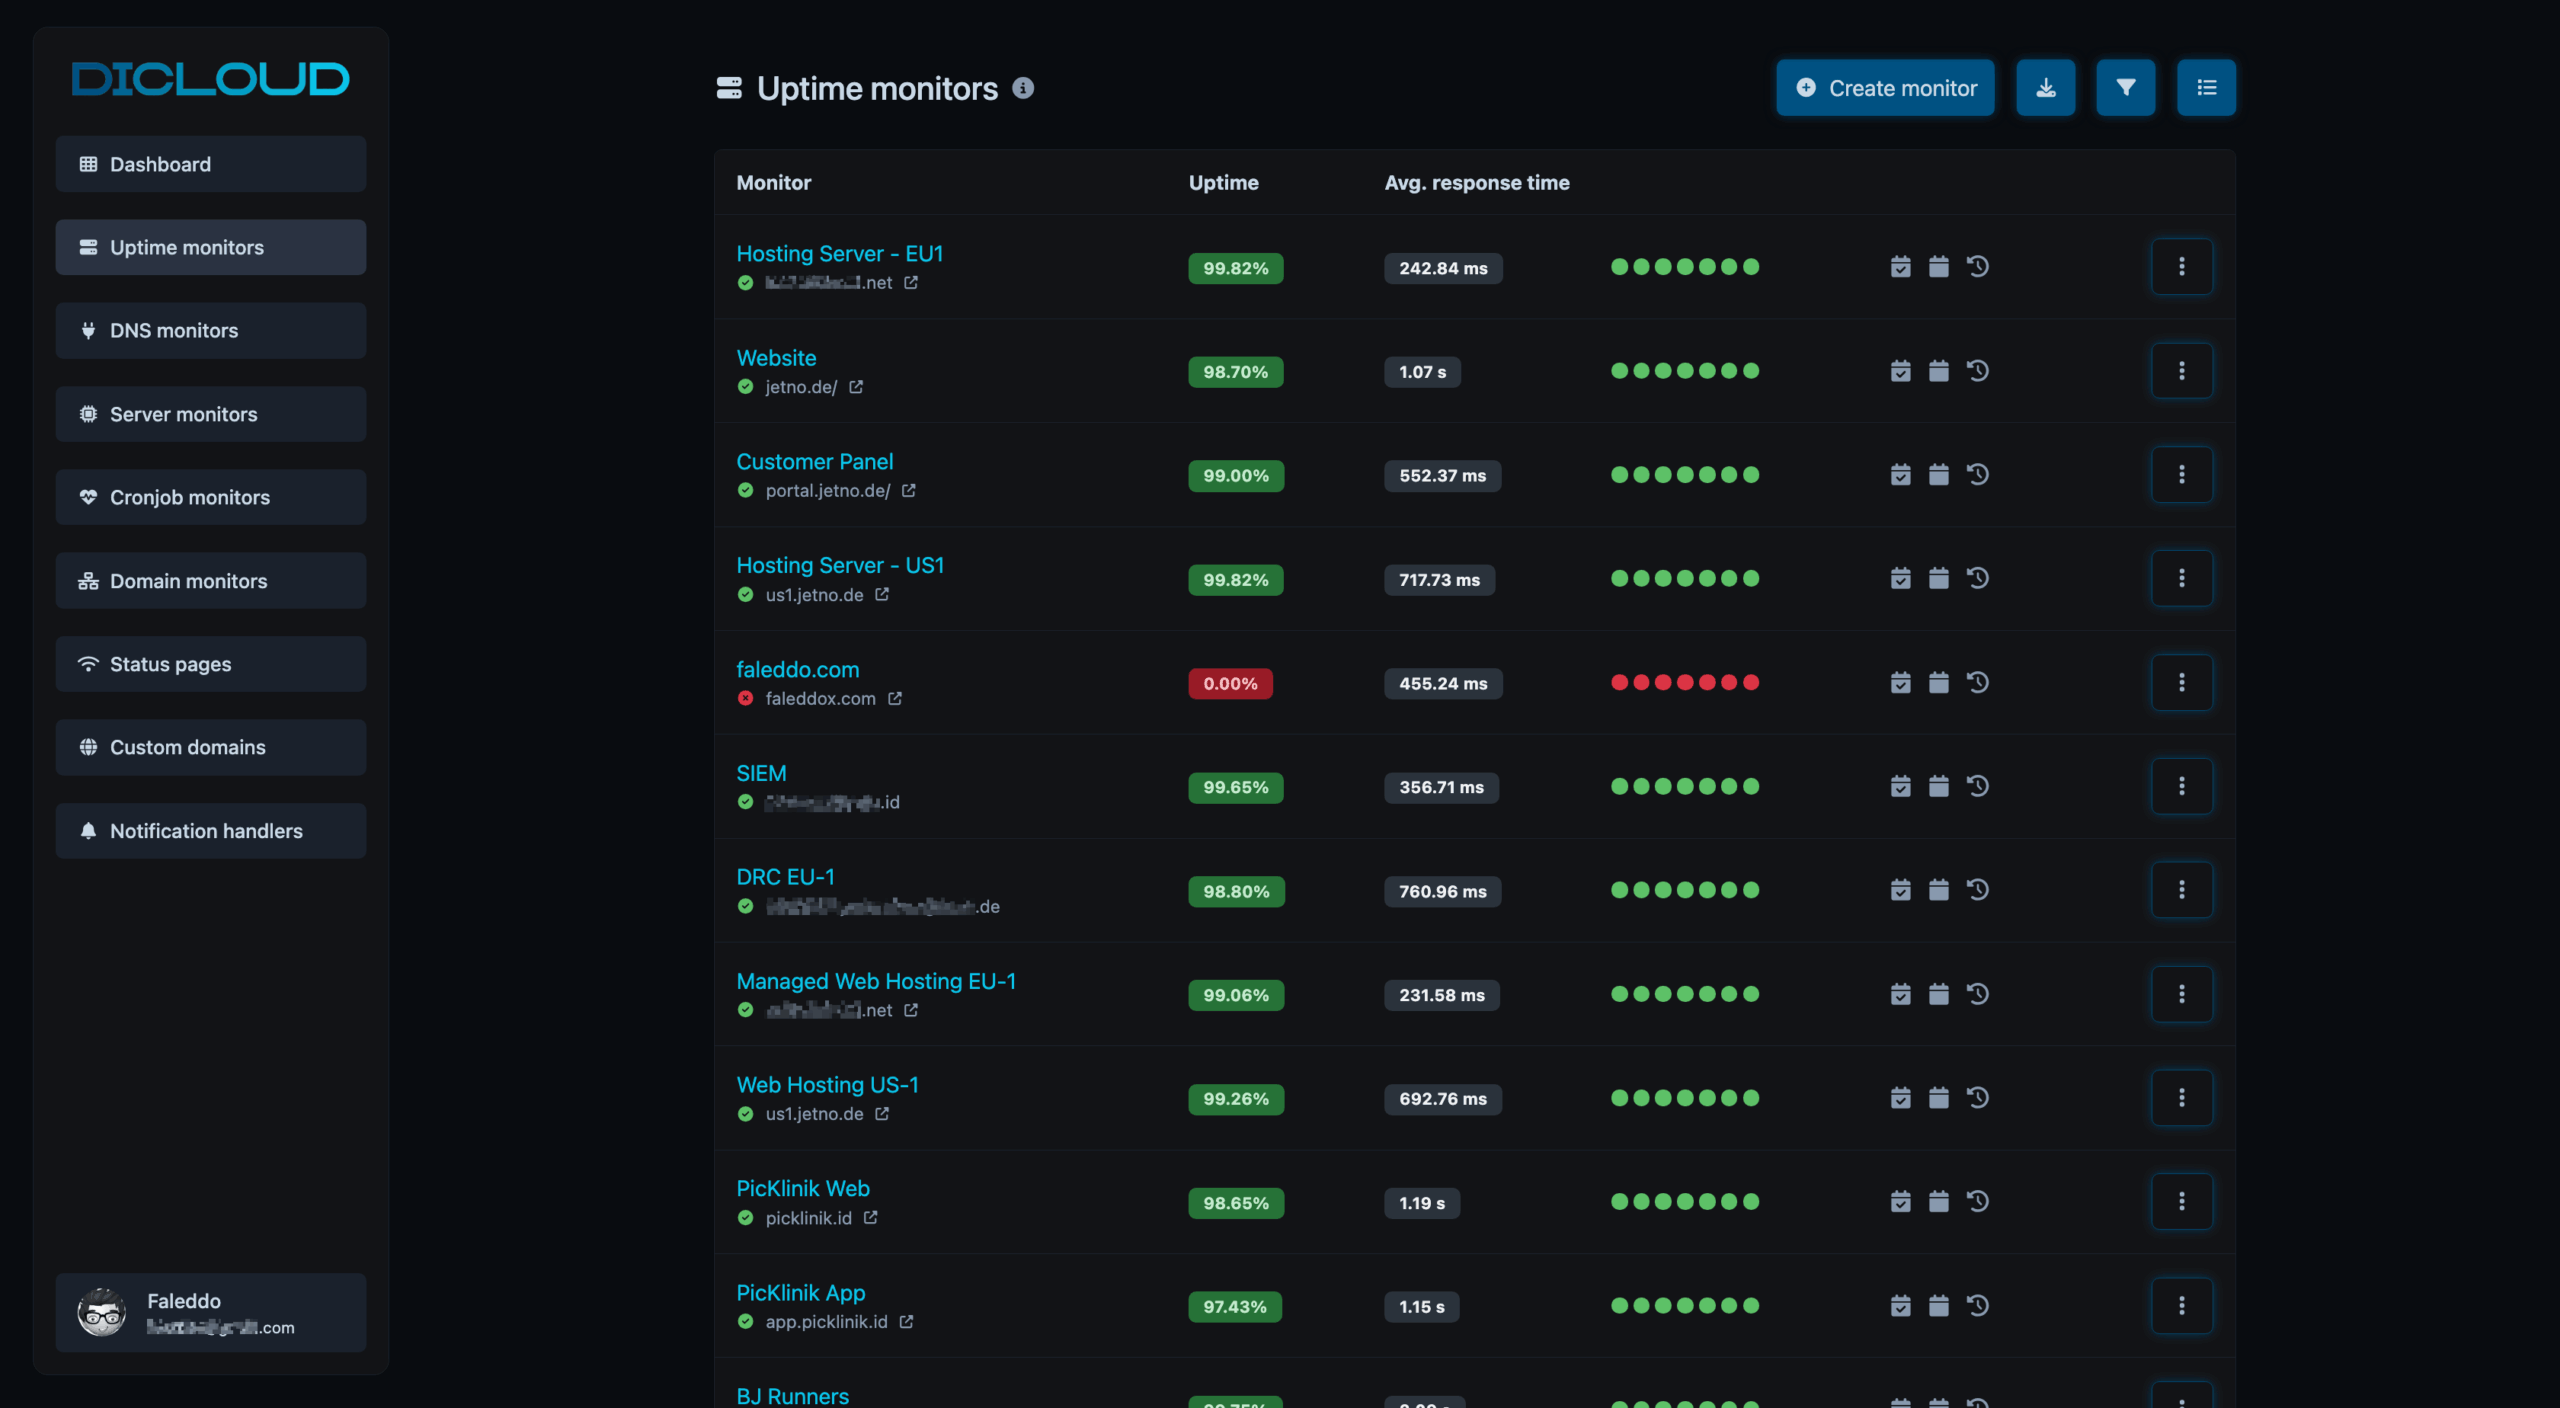Open external link icon next to portal.jetno.de/
This screenshot has height=1408, width=2560.
click(908, 491)
